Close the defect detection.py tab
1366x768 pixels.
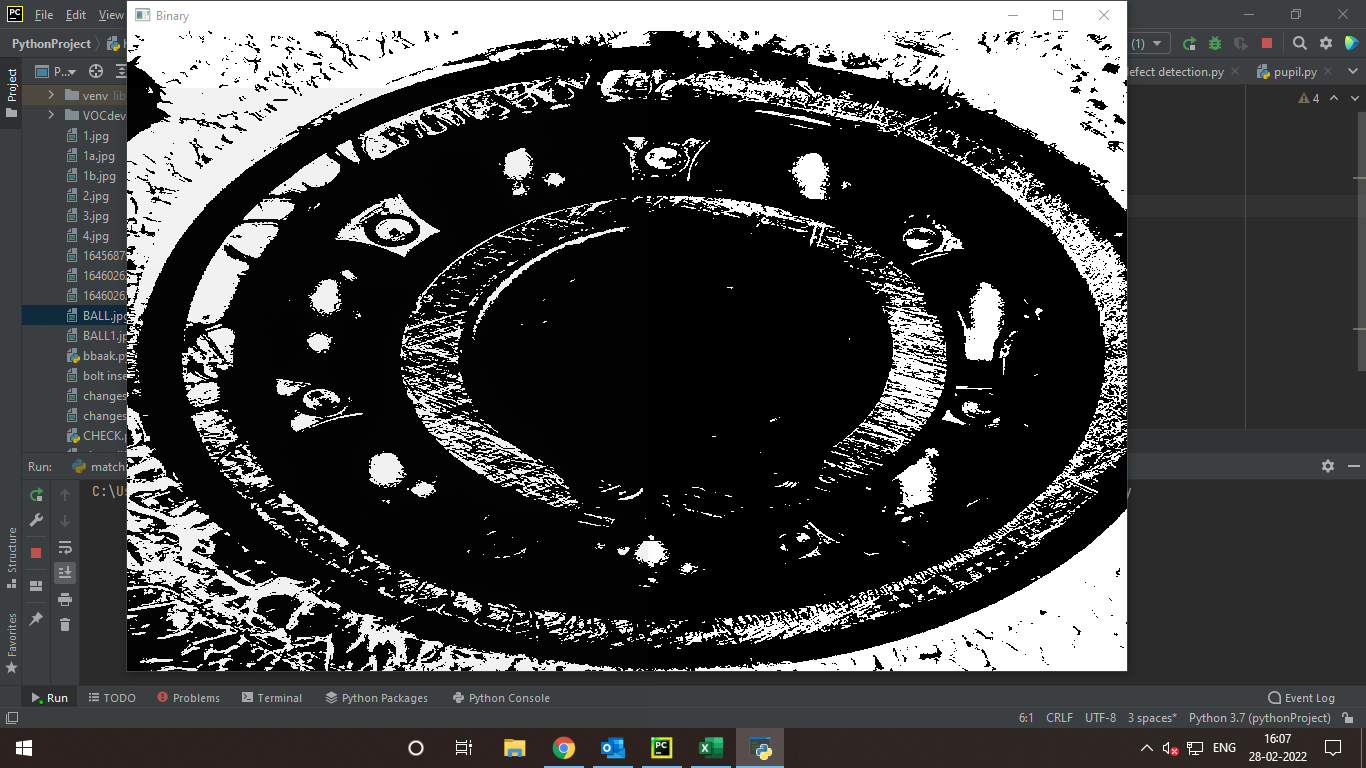pos(1235,72)
